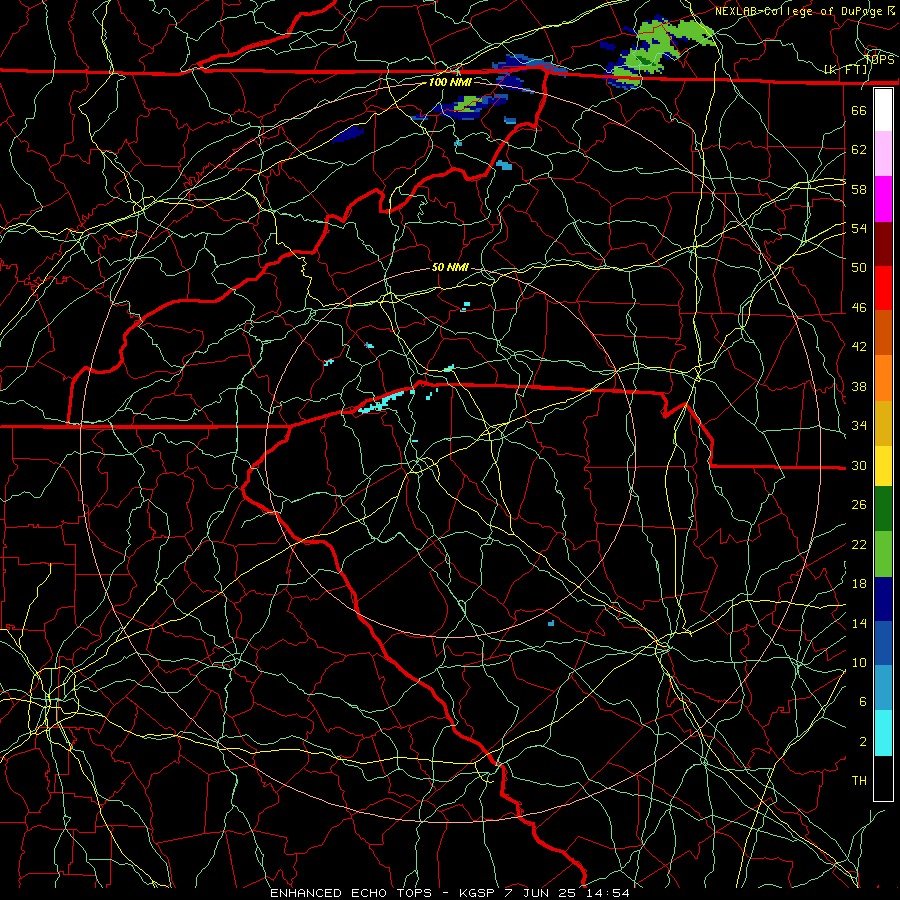
Task: Click the '10' legend value
Action: (859, 662)
